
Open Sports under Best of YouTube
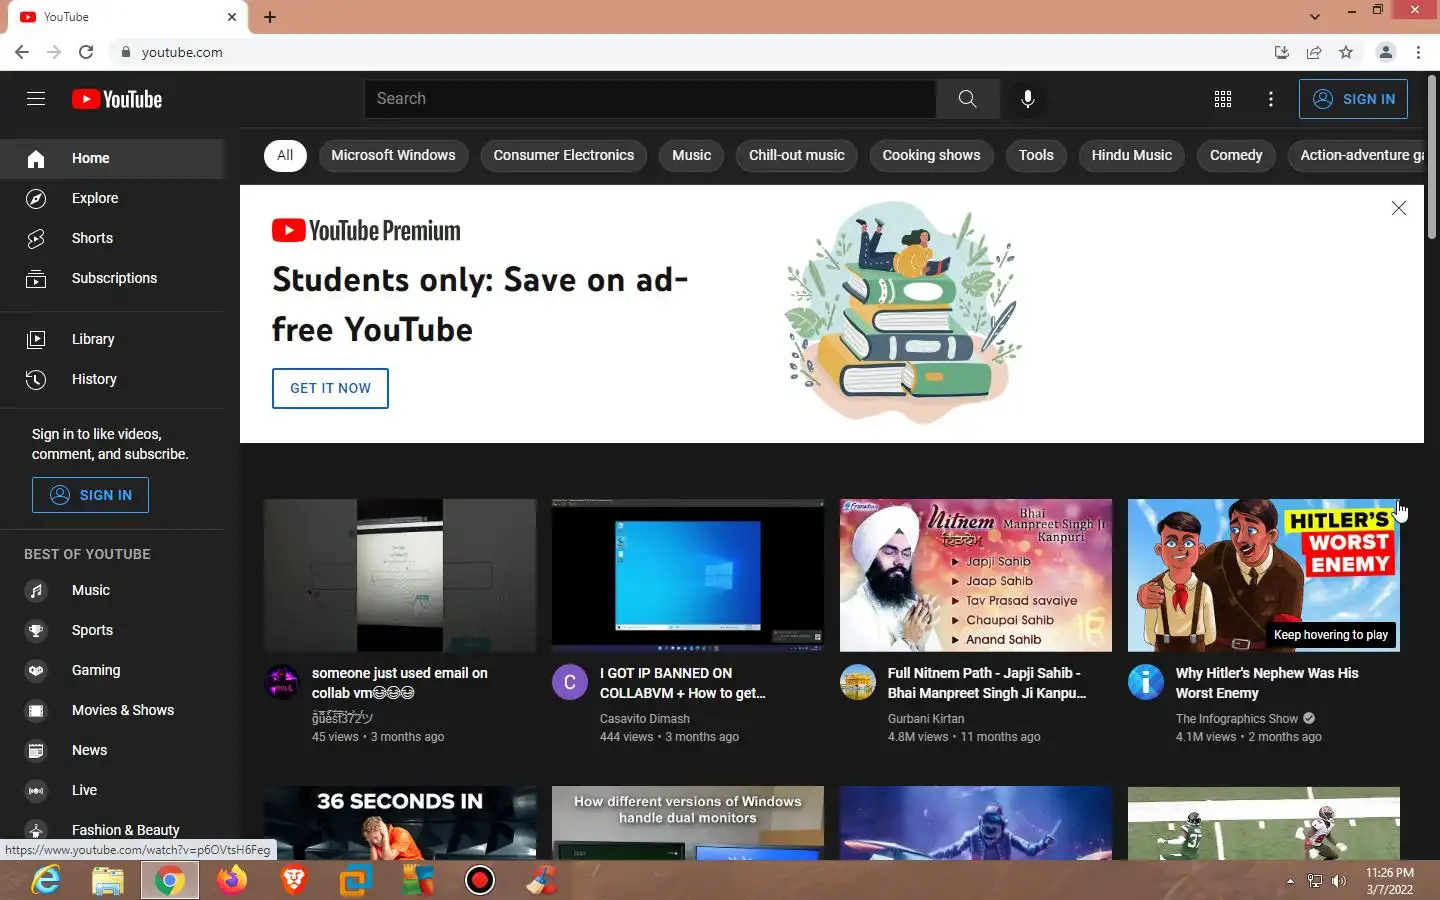tap(112, 630)
